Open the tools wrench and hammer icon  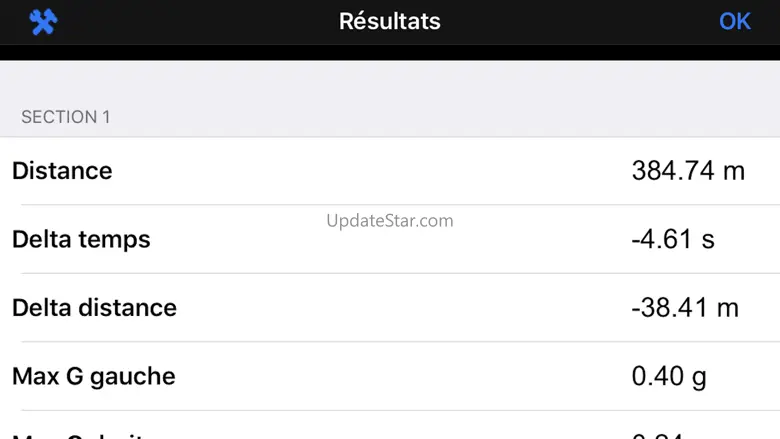(43, 22)
